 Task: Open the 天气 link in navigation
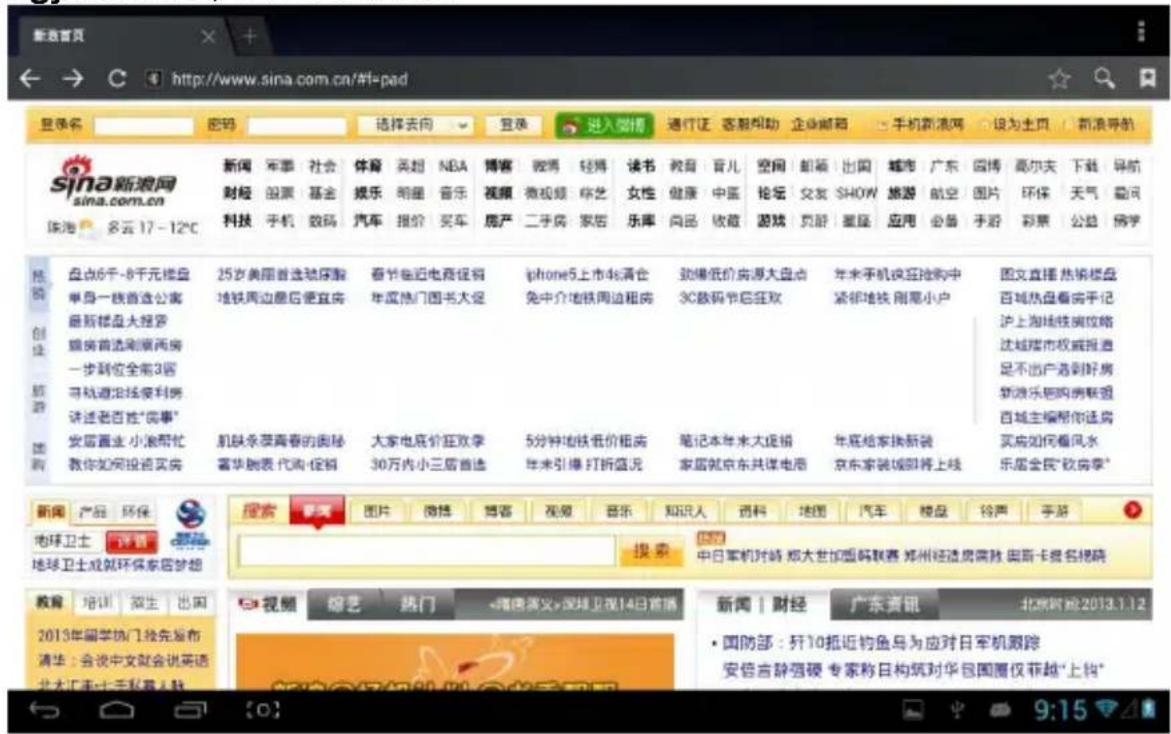pos(1084,193)
